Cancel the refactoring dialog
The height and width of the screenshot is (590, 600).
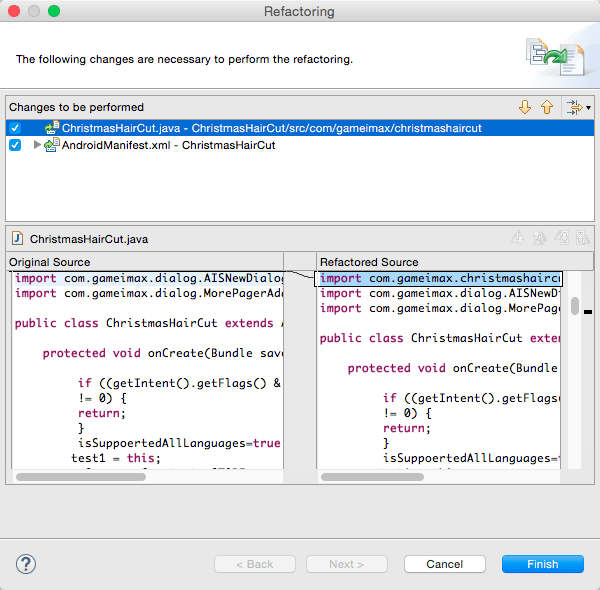[x=445, y=564]
